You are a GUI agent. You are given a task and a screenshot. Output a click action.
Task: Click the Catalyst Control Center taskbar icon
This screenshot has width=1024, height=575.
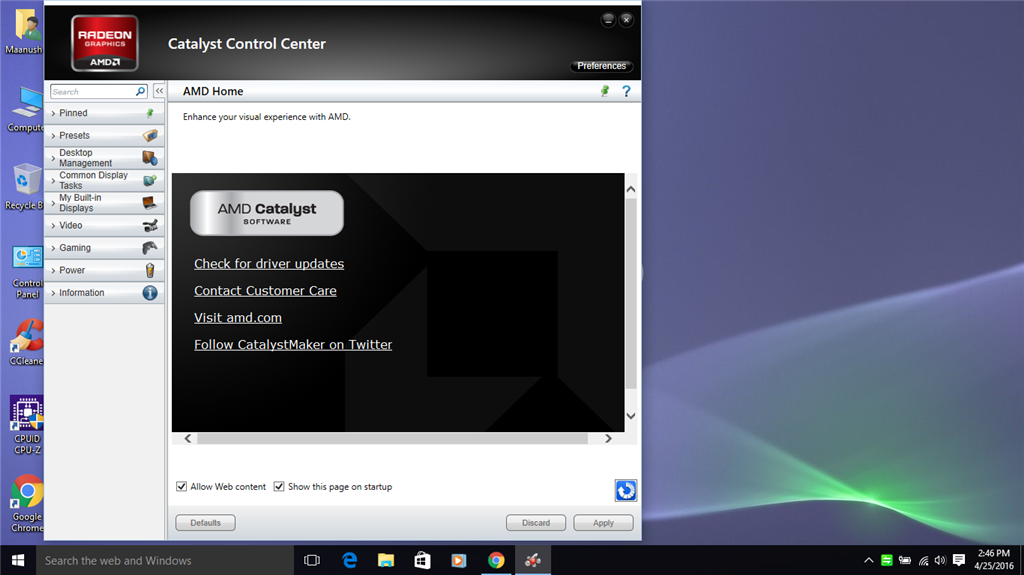[x=533, y=560]
